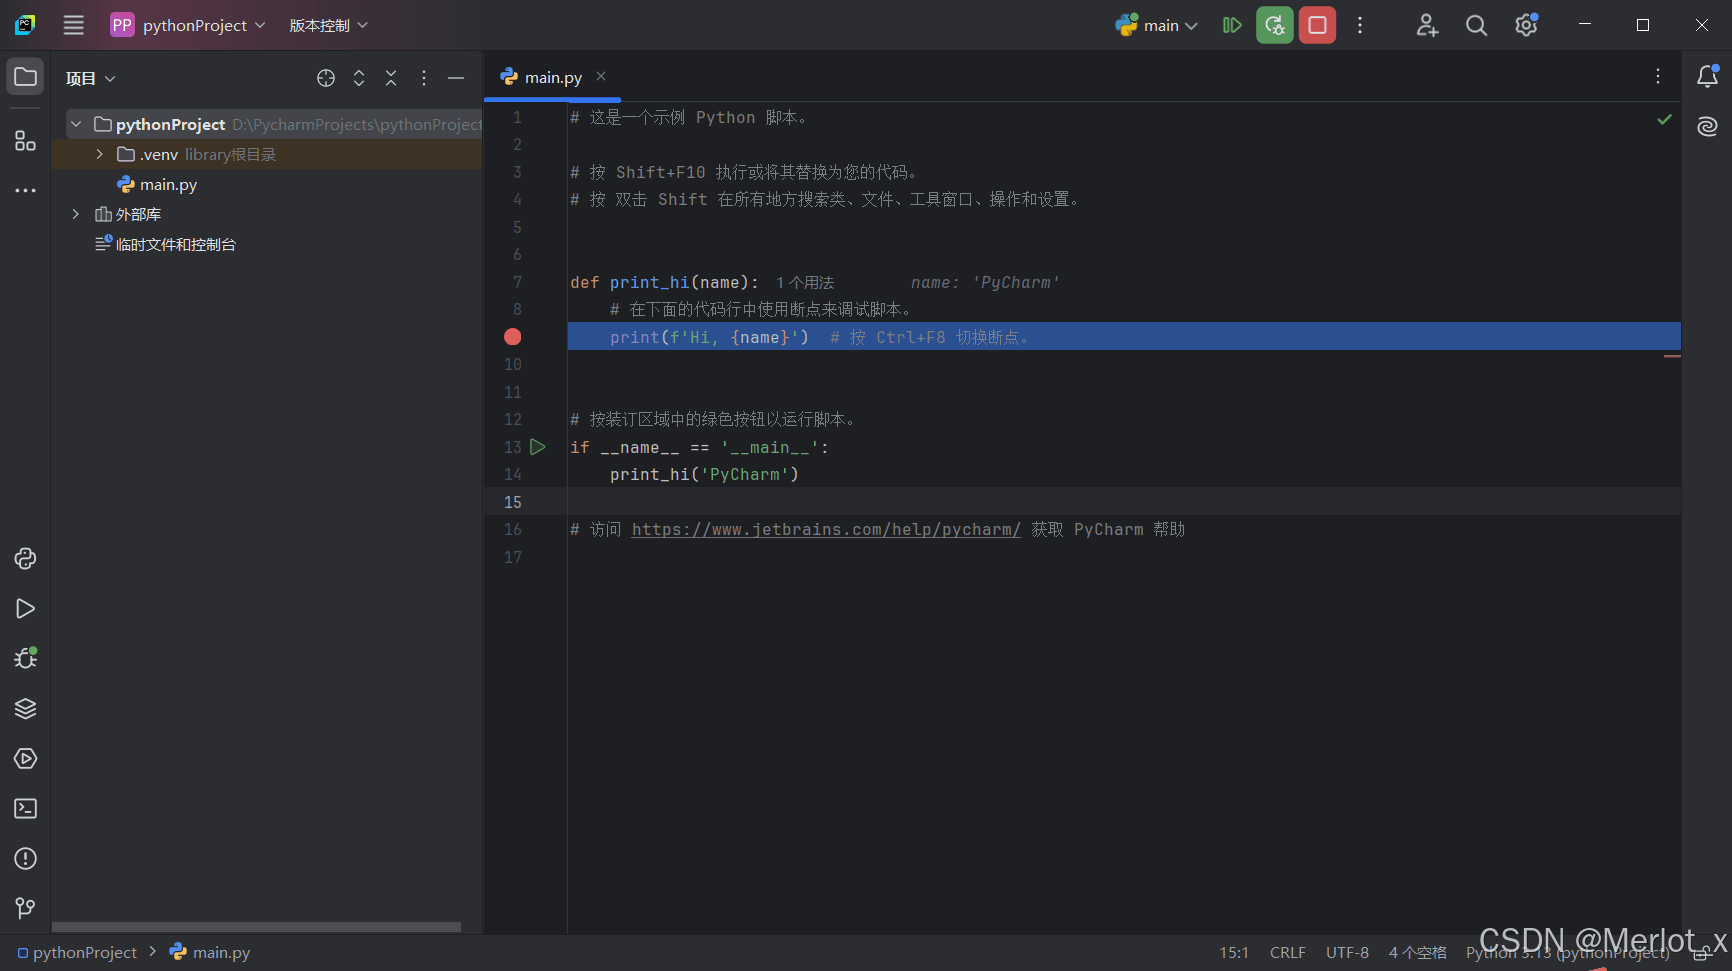
Task: Open the Python Console tool window
Action: (x=25, y=559)
